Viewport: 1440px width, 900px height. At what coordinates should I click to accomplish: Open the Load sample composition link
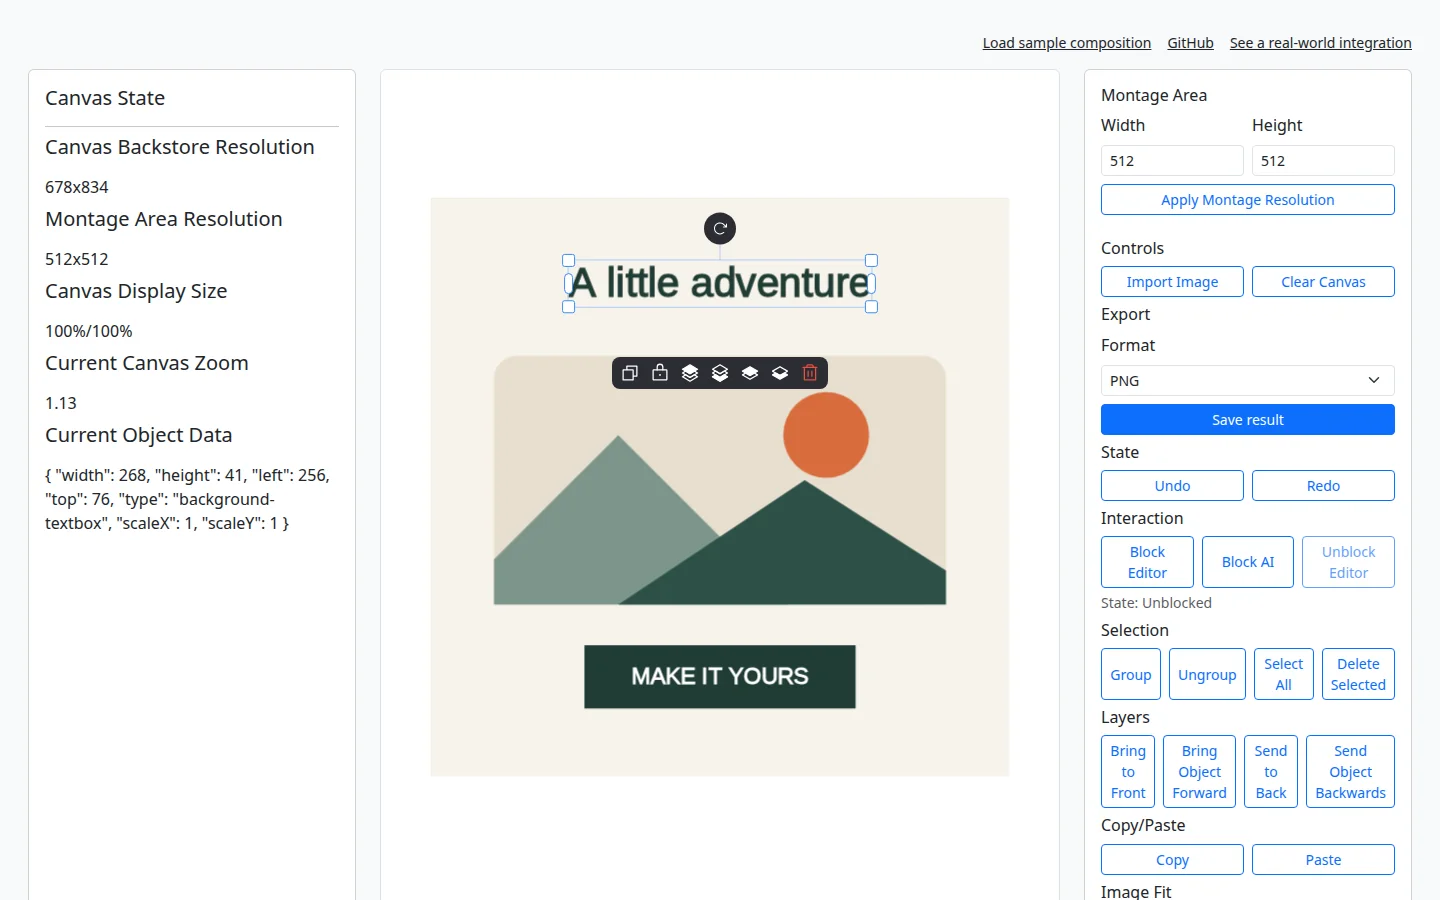(x=1067, y=43)
